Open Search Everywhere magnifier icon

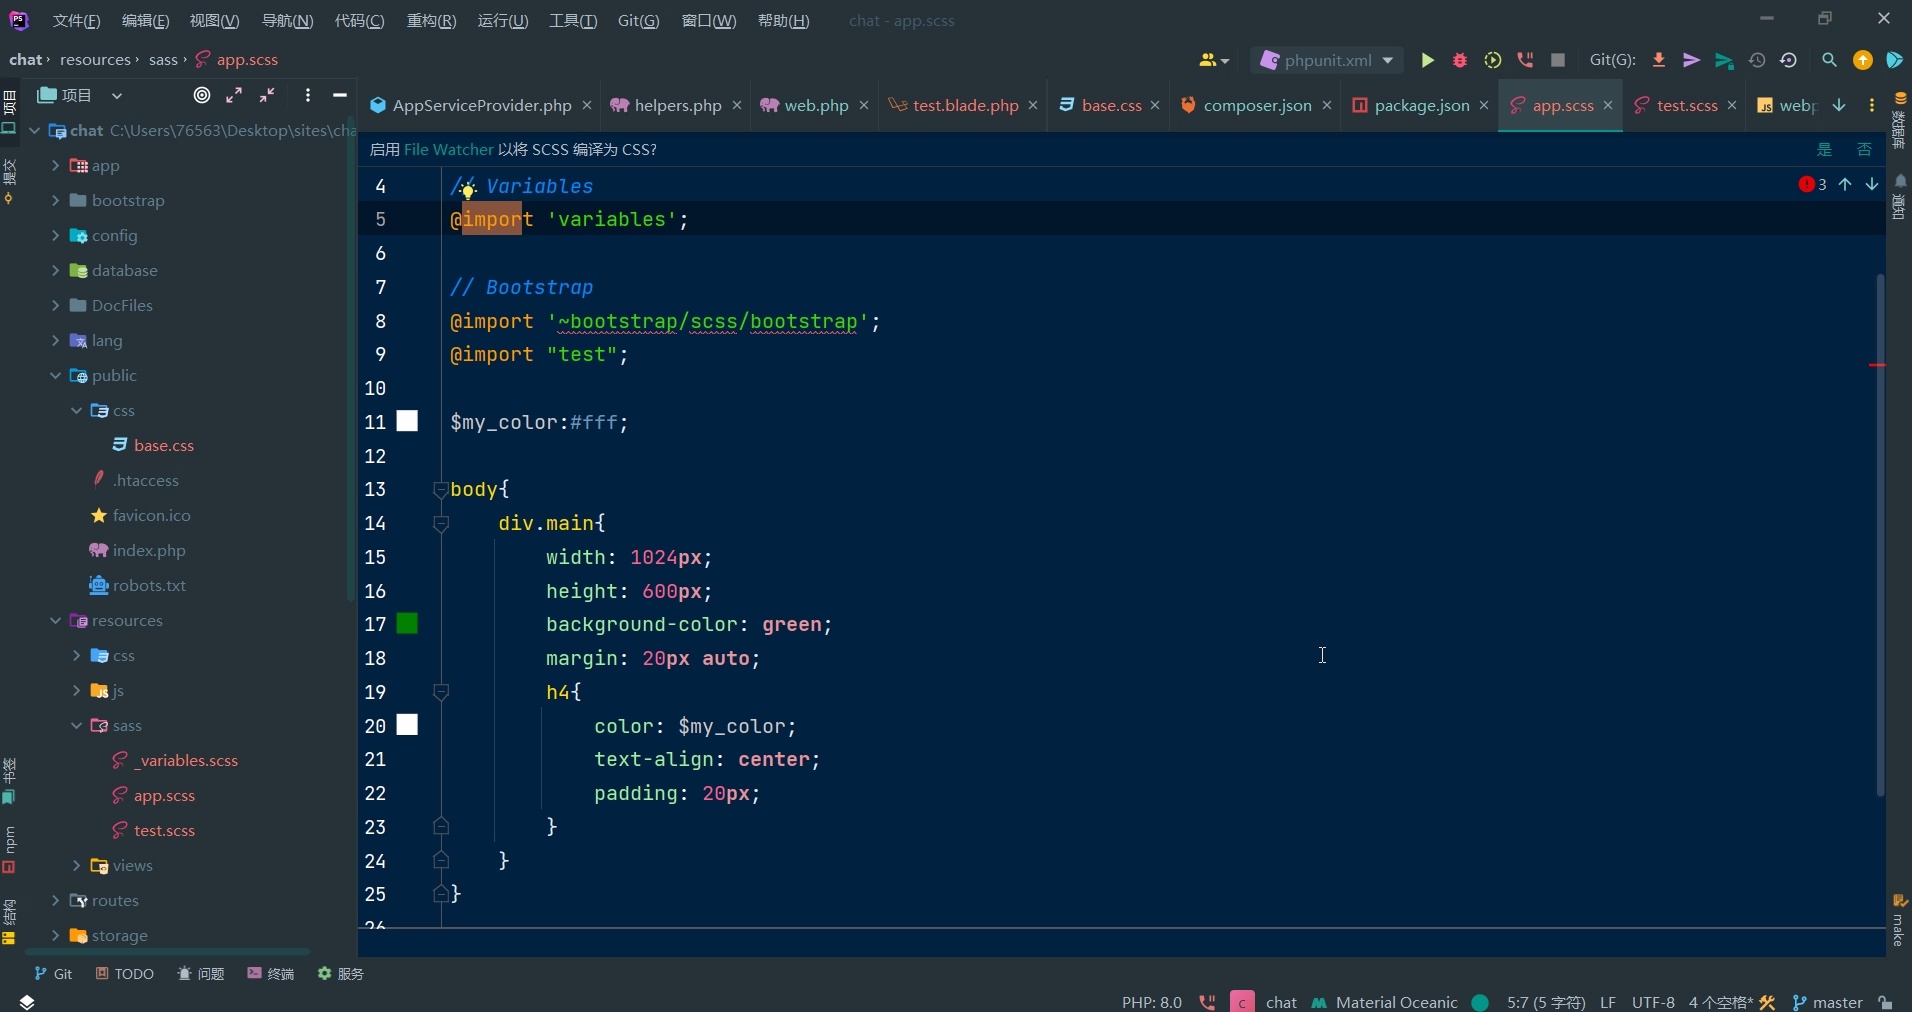coord(1829,60)
